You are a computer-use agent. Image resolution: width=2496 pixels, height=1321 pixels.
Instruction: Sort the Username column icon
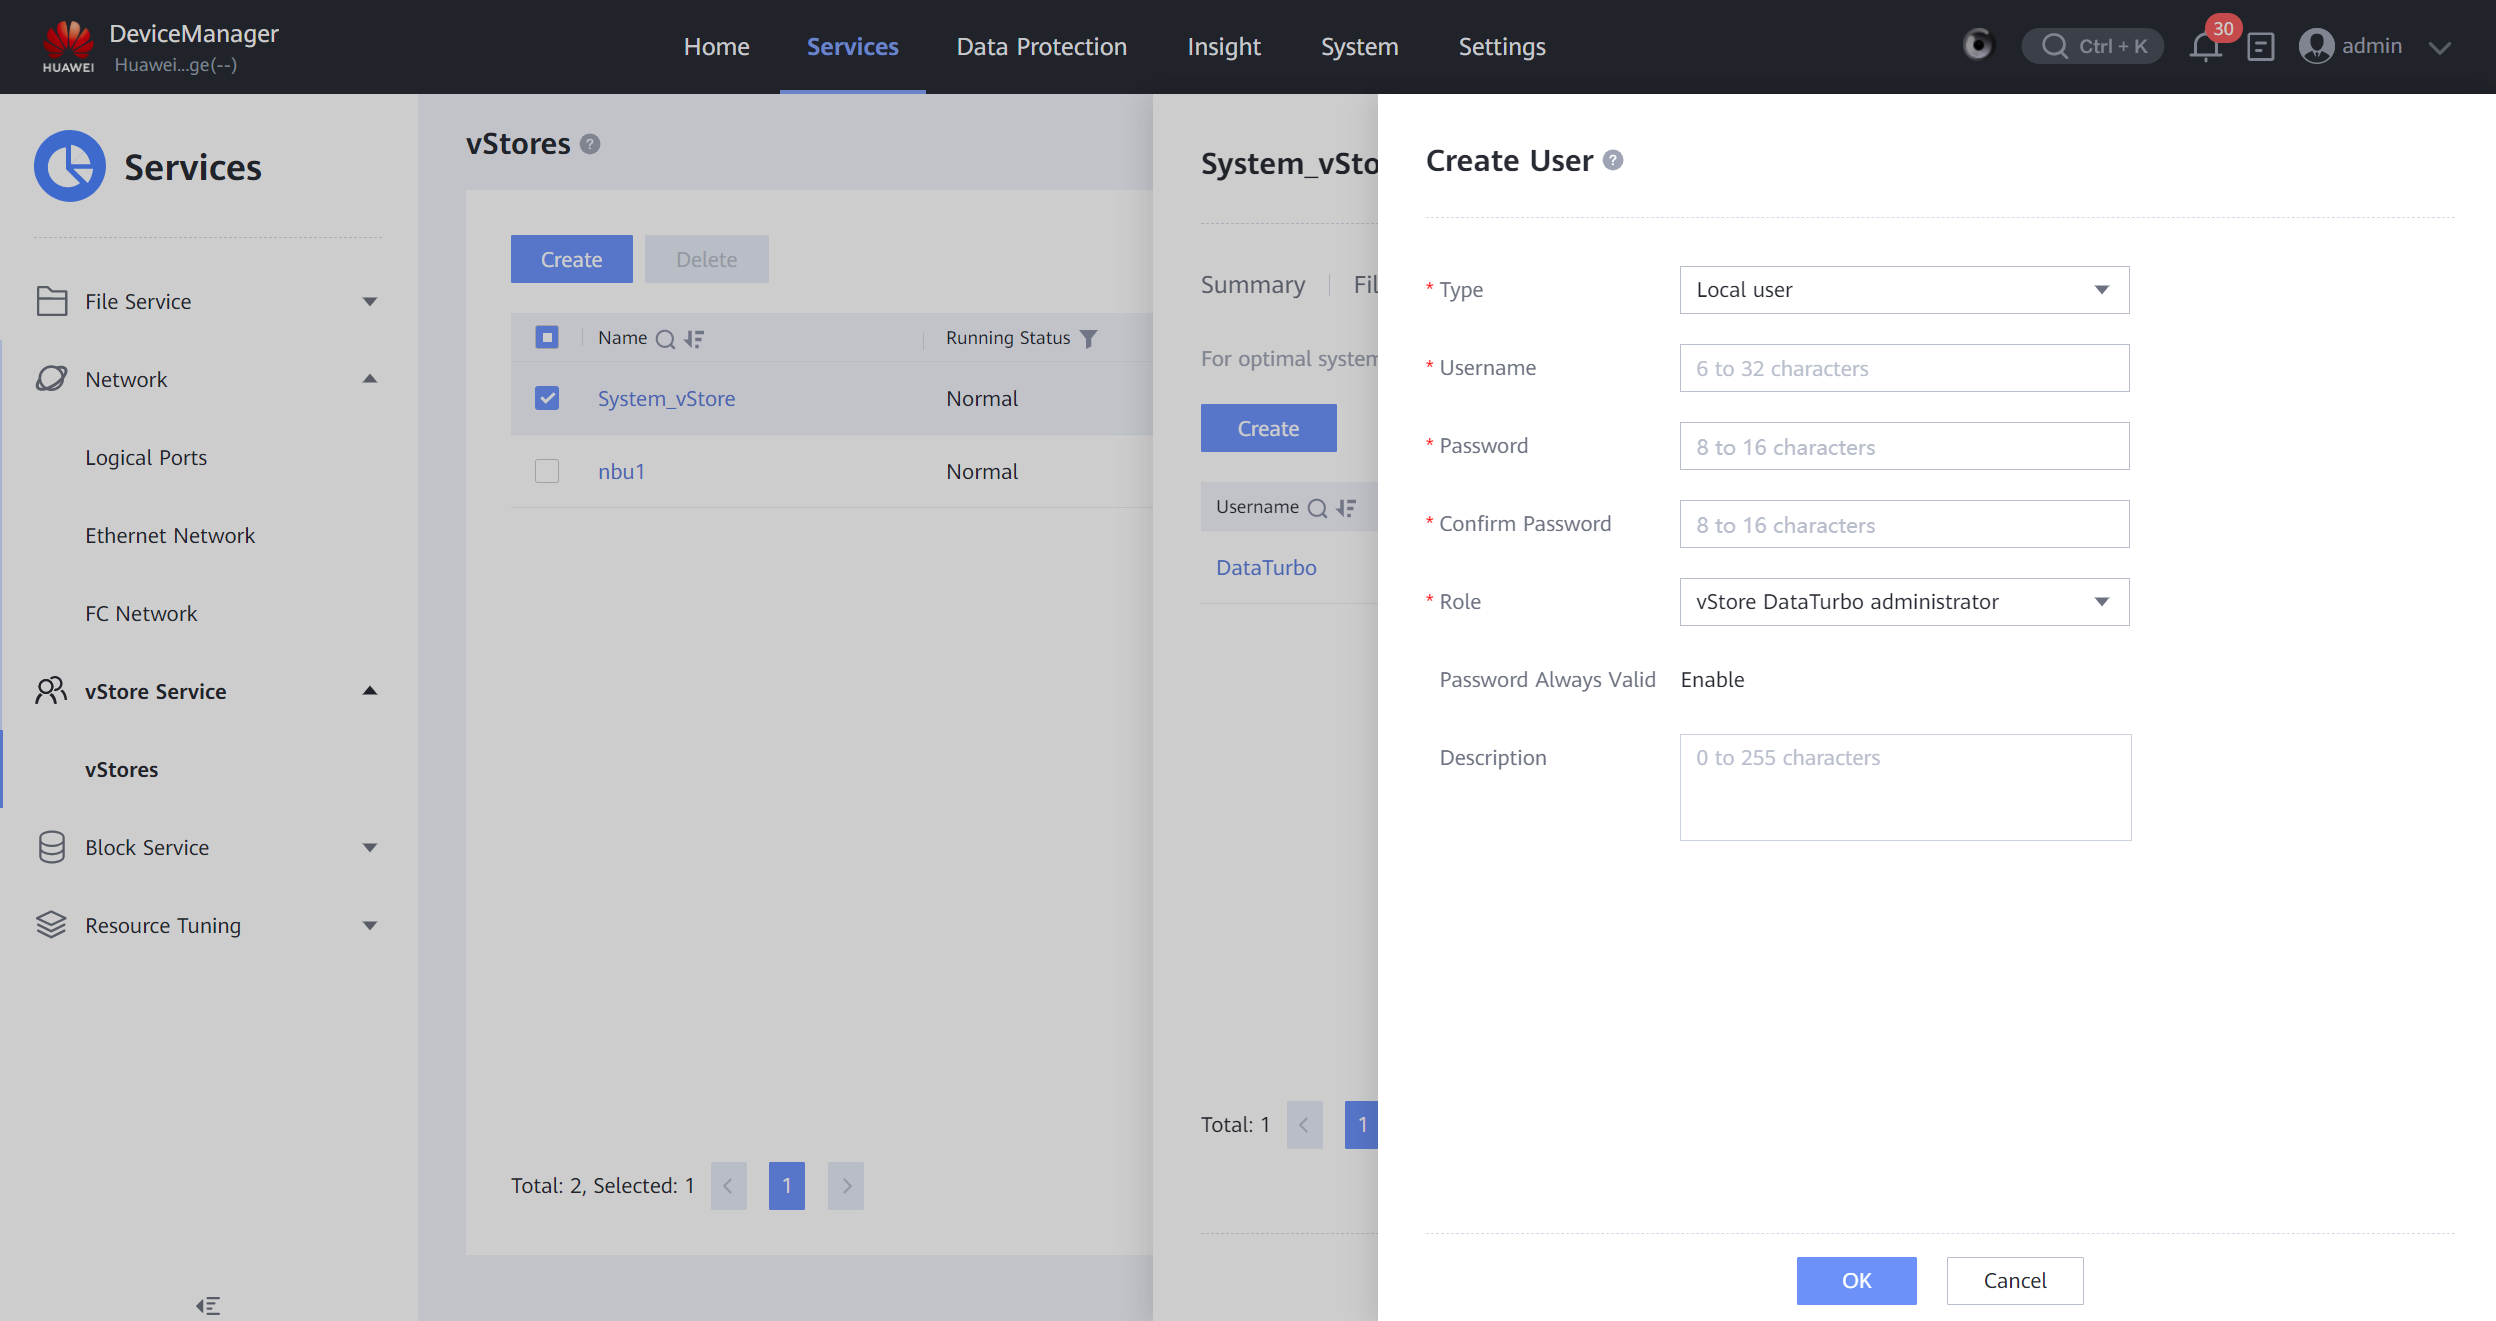coord(1346,508)
